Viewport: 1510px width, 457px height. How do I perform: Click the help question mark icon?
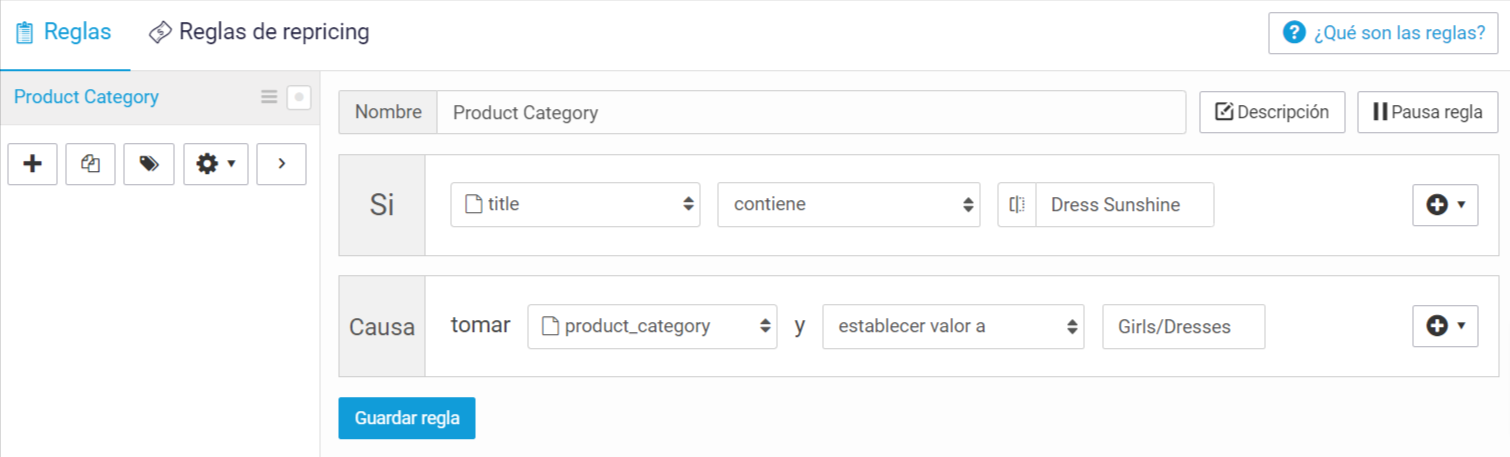[1294, 32]
